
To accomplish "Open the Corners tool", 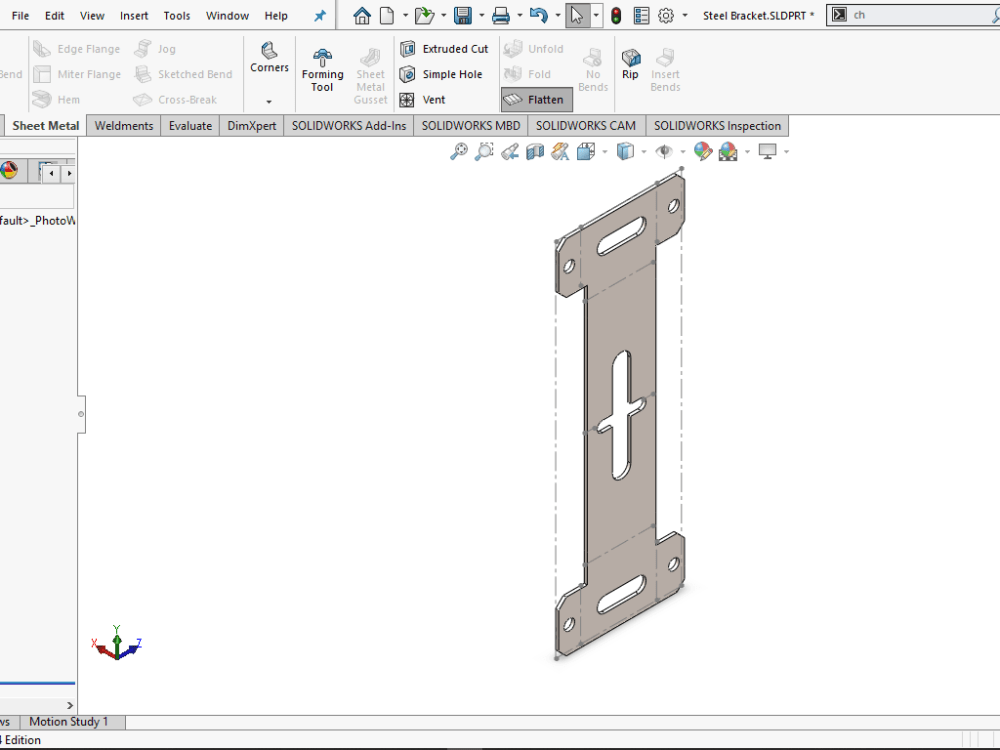I will [269, 60].
